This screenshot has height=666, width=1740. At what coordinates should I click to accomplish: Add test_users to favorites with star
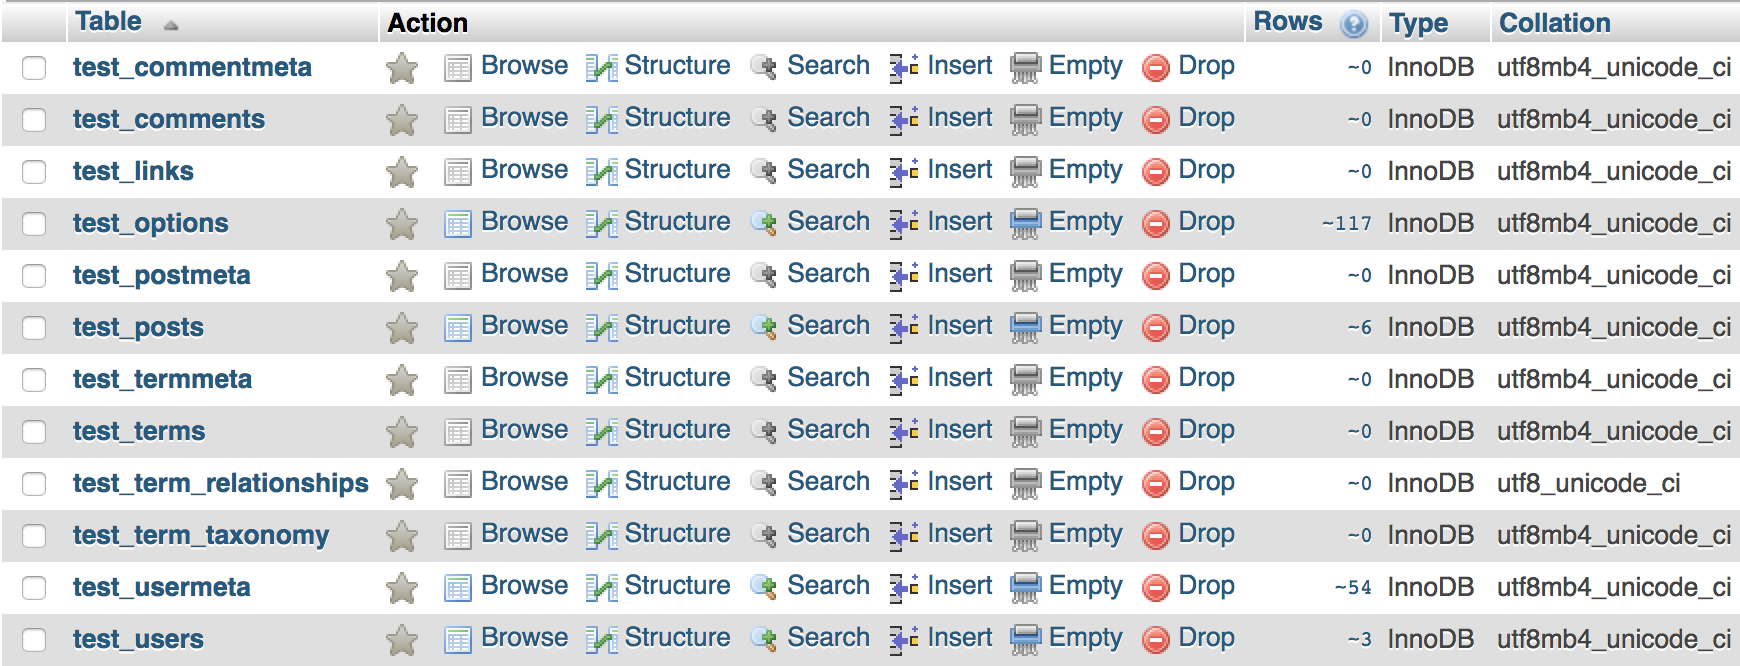tap(402, 640)
